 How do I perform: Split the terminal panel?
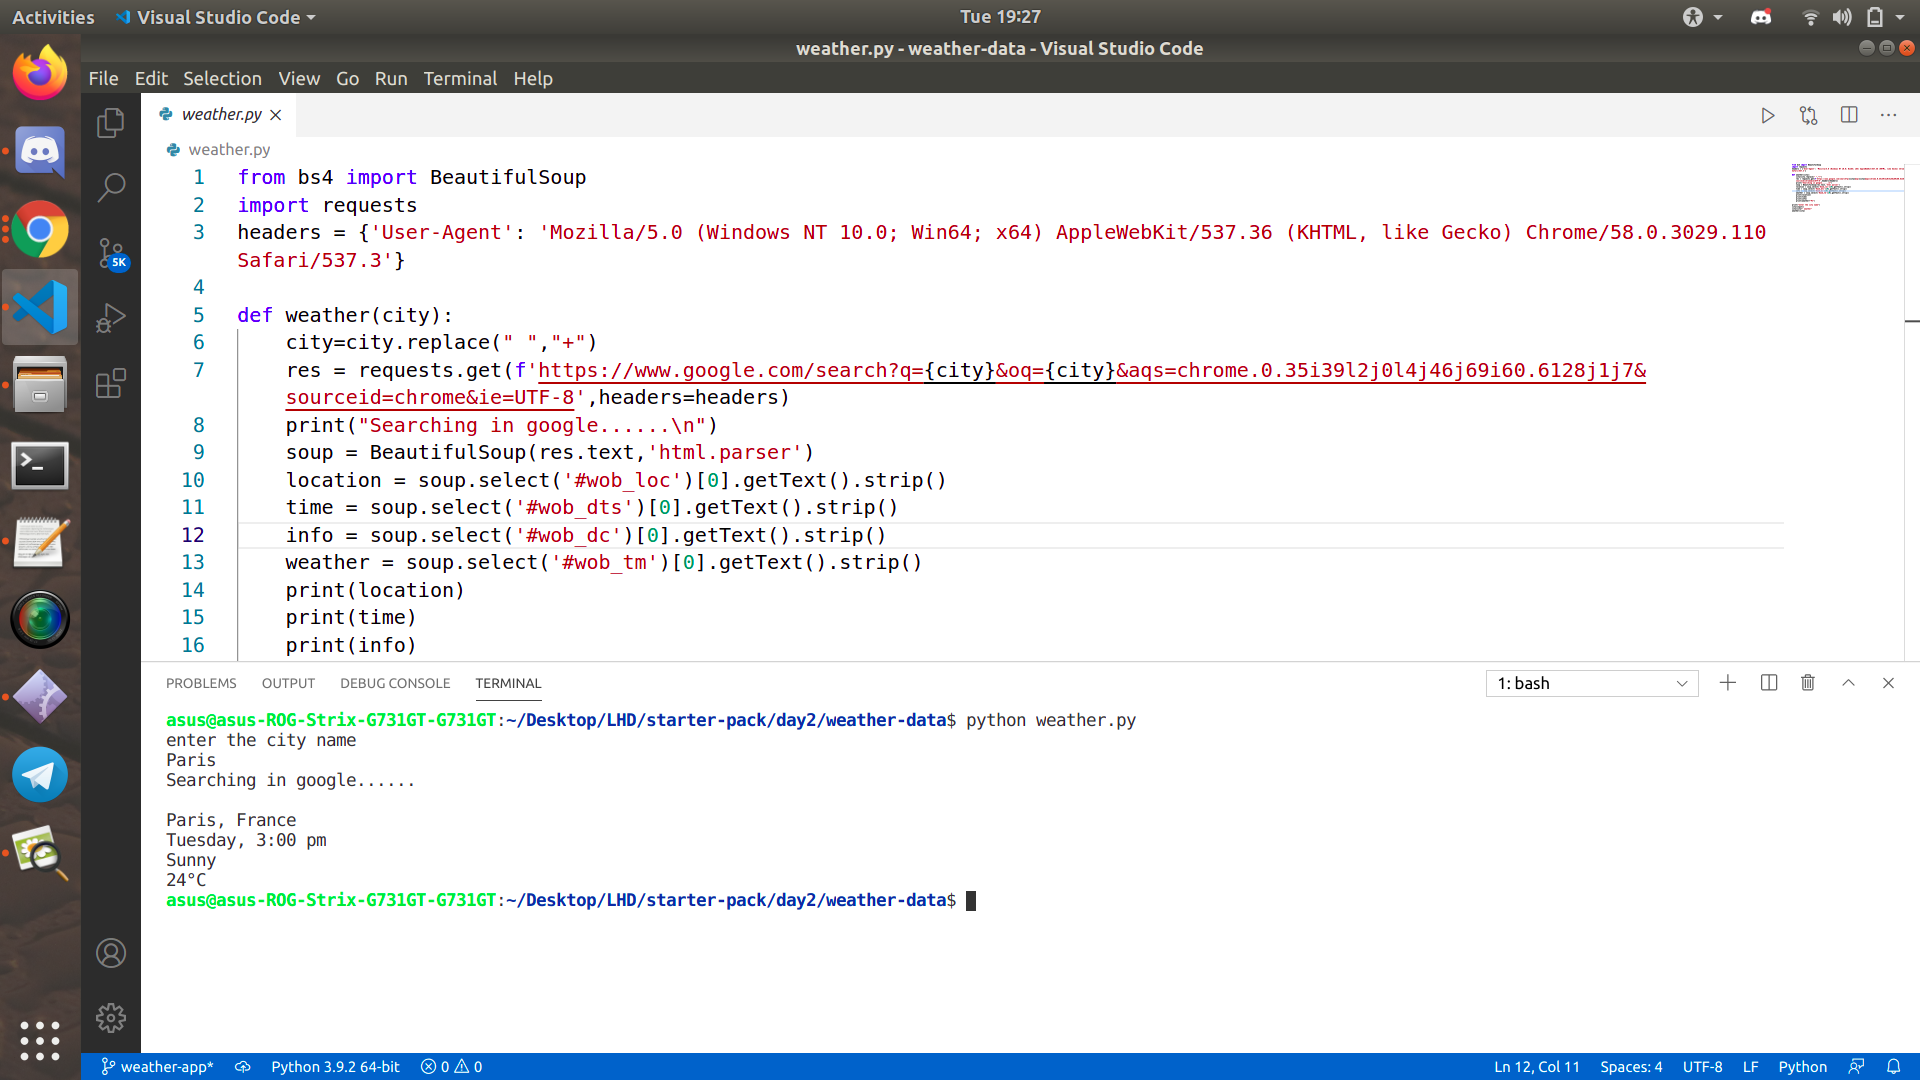[x=1768, y=683]
